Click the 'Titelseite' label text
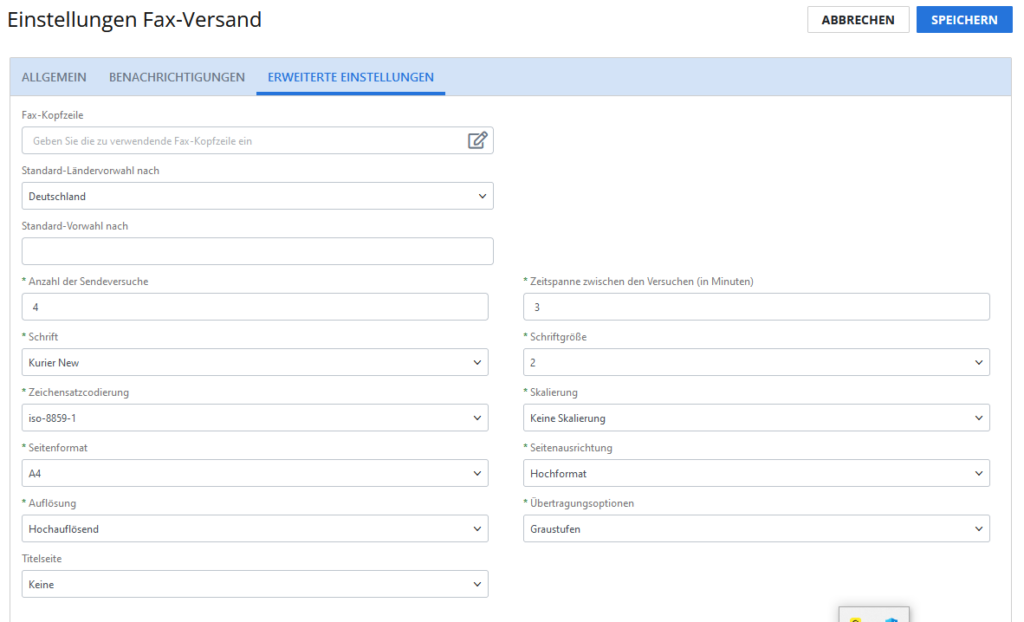The image size is (1024, 622). tap(42, 559)
